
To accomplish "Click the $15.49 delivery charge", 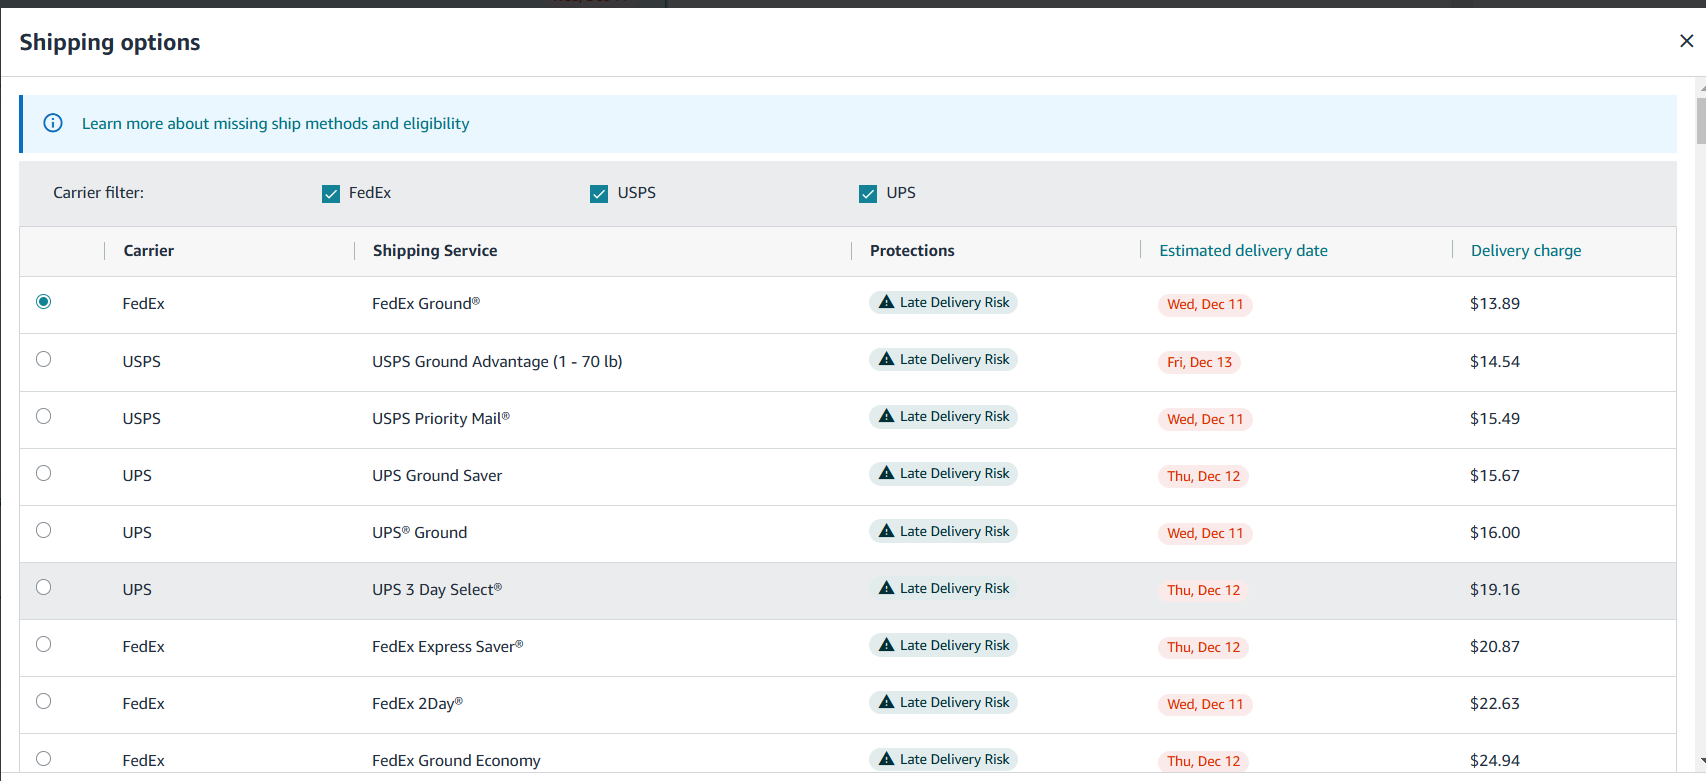I will point(1495,419).
